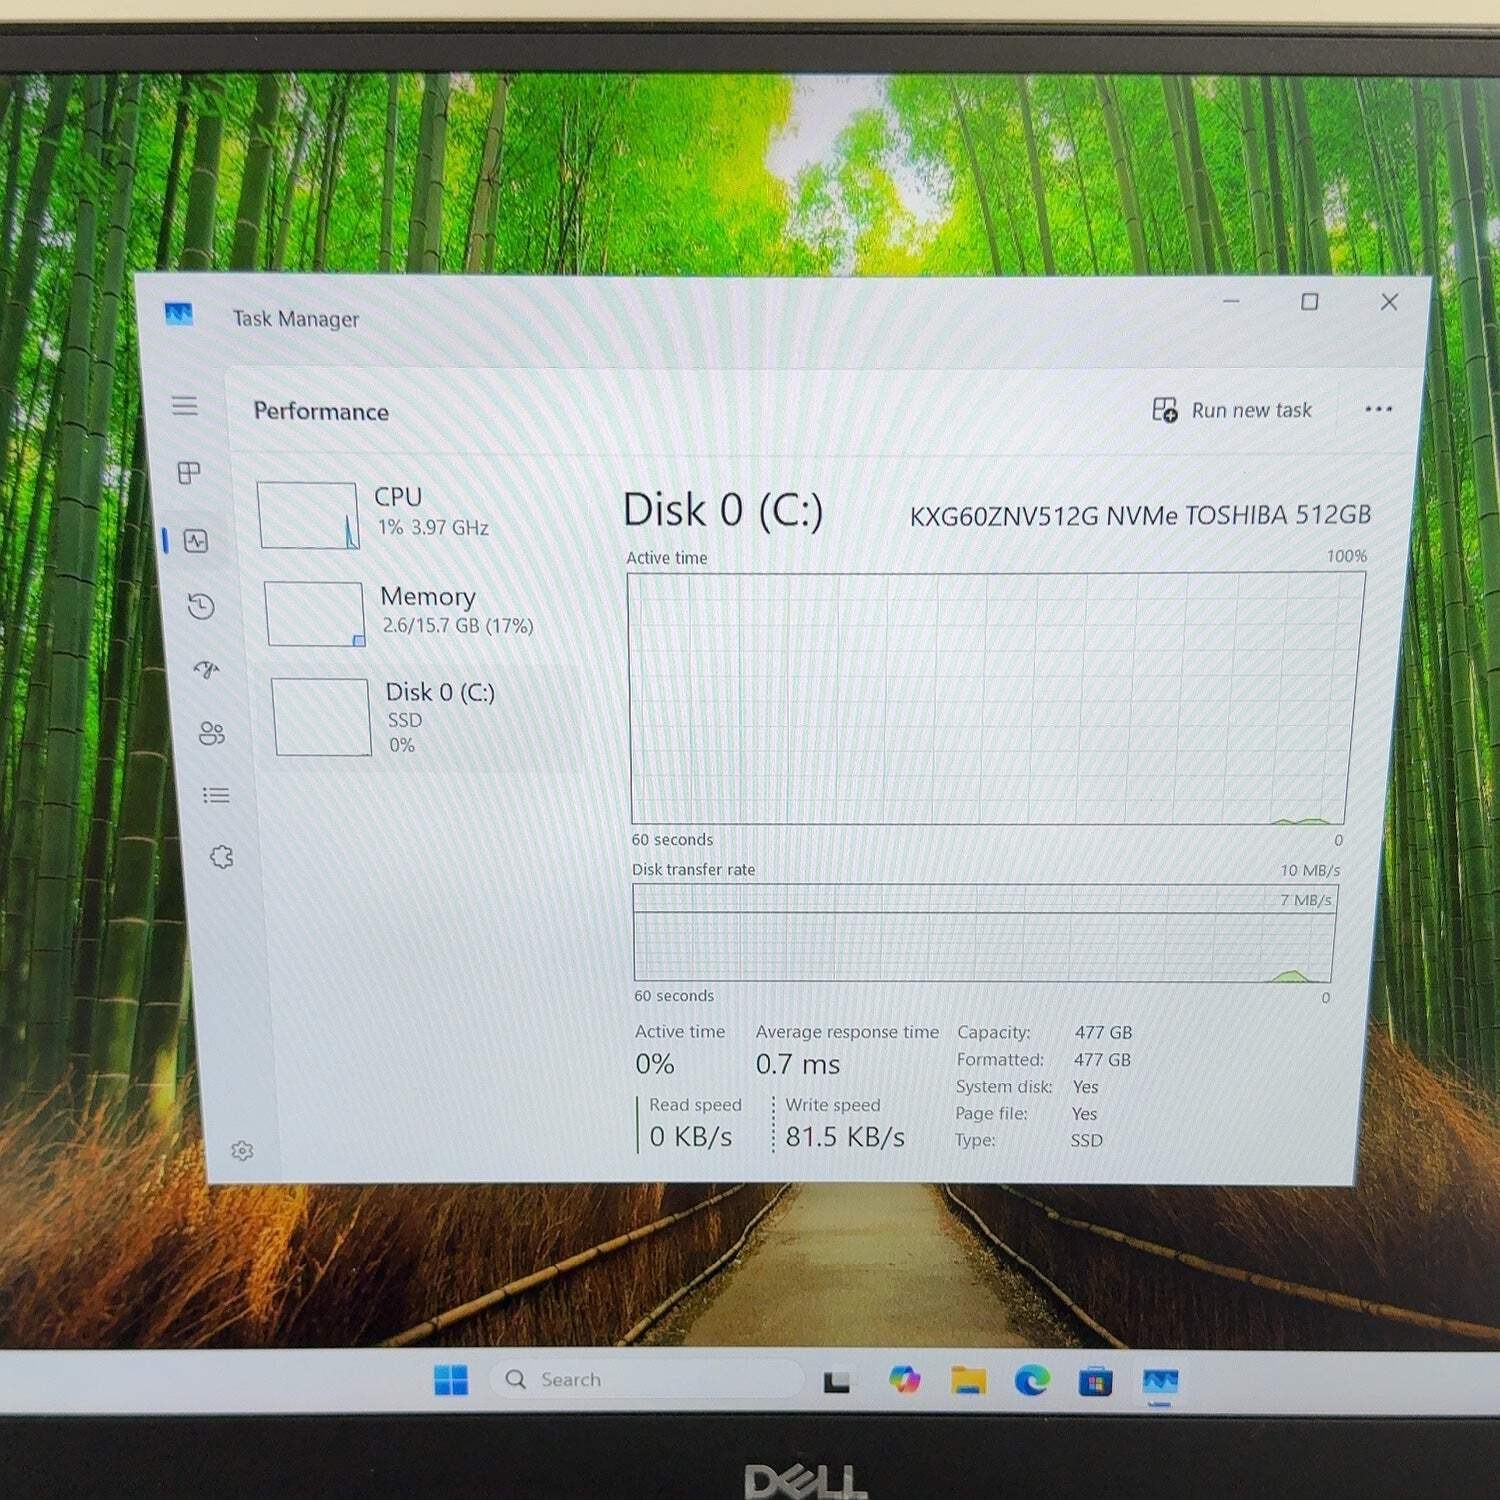Image resolution: width=1500 pixels, height=1500 pixels.
Task: Open the Task Manager hamburger navigation menu
Action: pyautogui.click(x=185, y=406)
